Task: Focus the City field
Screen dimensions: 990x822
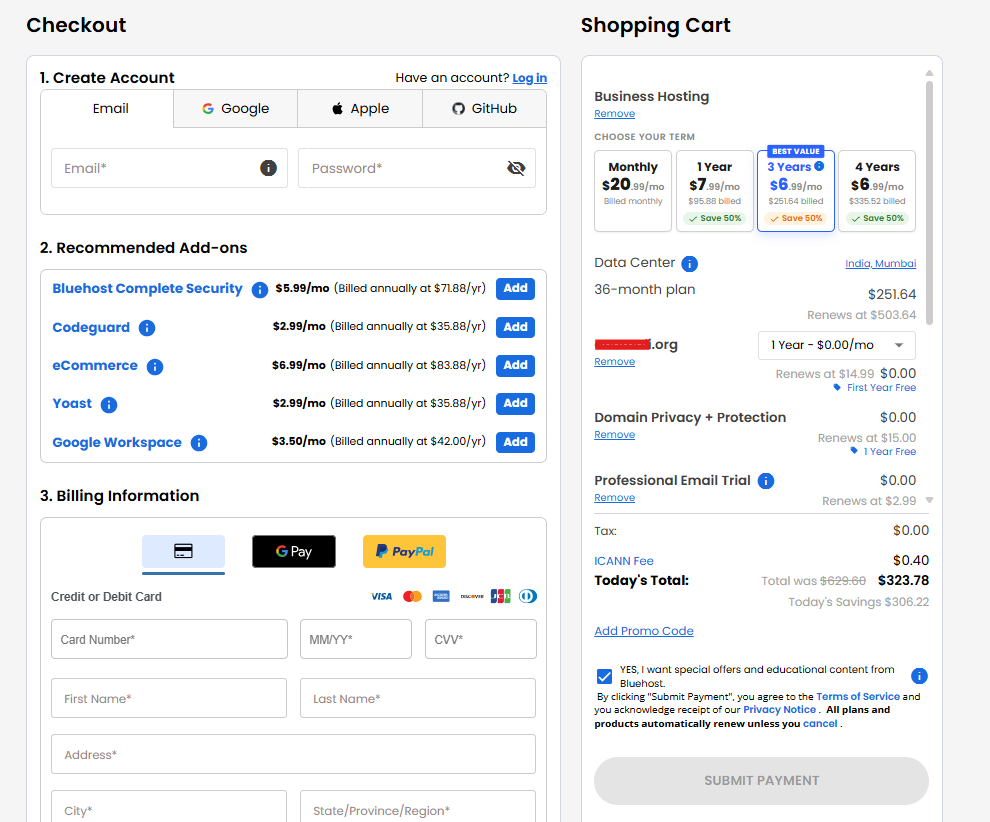Action: click(169, 807)
